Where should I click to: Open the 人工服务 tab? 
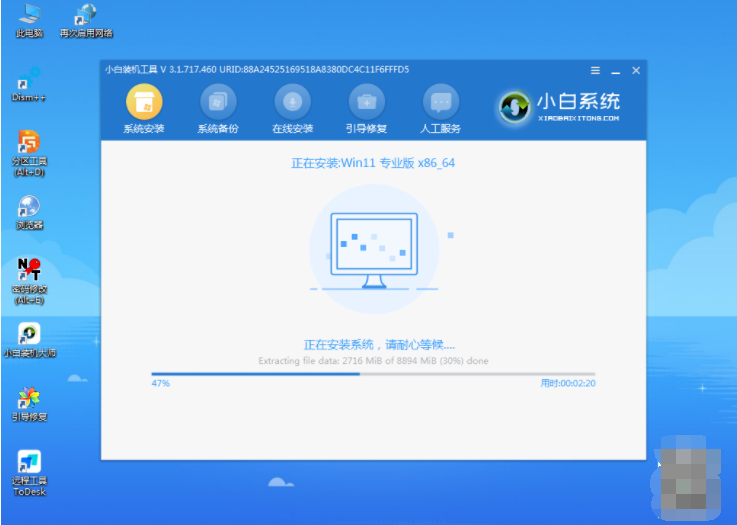tap(441, 109)
